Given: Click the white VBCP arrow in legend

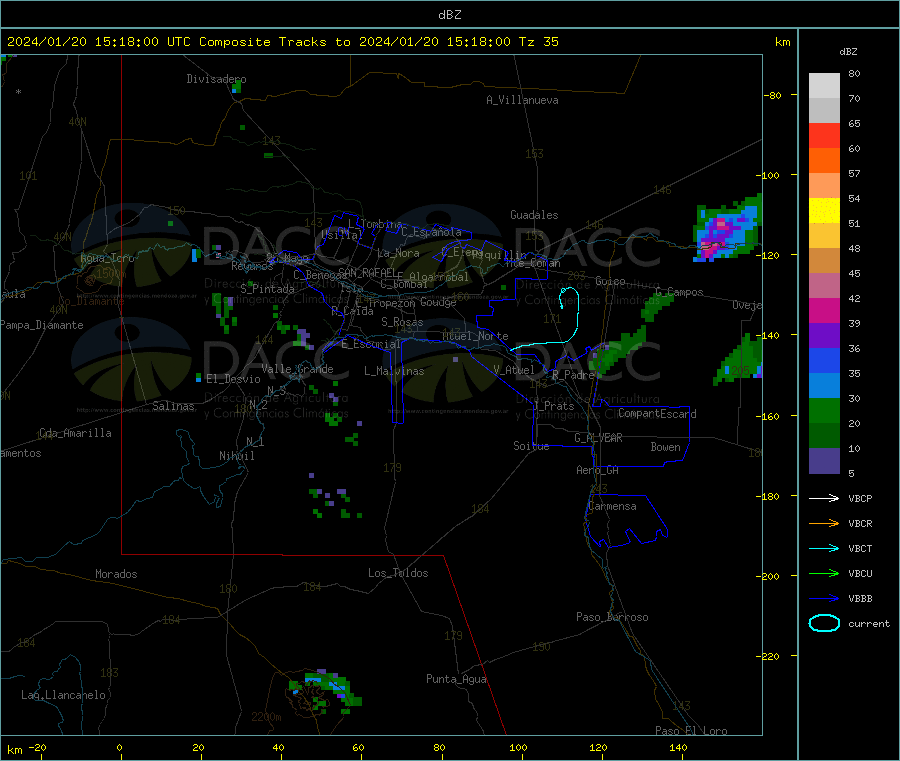Looking at the screenshot, I should click(824, 498).
